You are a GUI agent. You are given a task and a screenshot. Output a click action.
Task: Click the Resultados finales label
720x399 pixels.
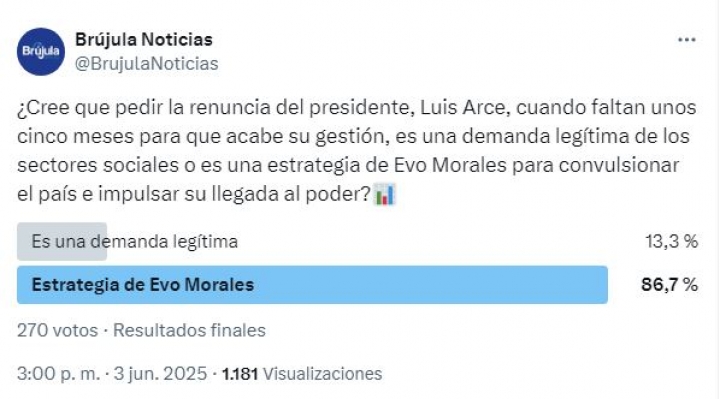189,331
